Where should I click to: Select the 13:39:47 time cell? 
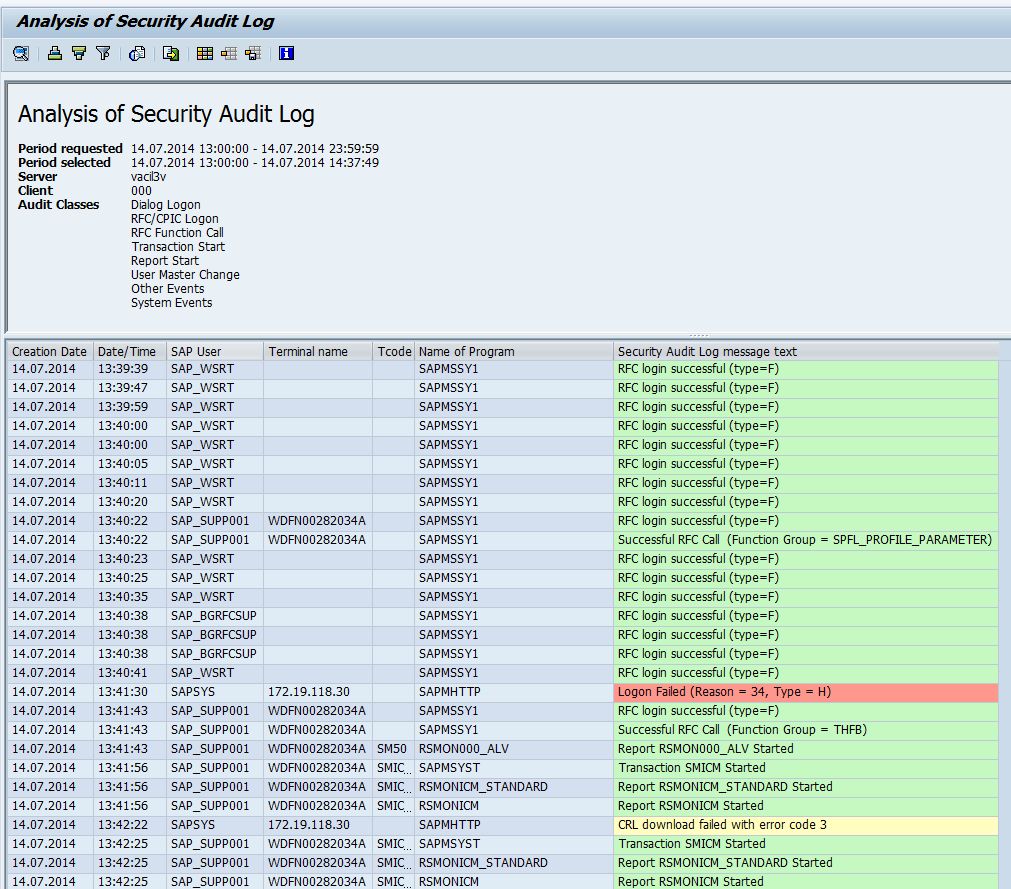click(x=130, y=388)
